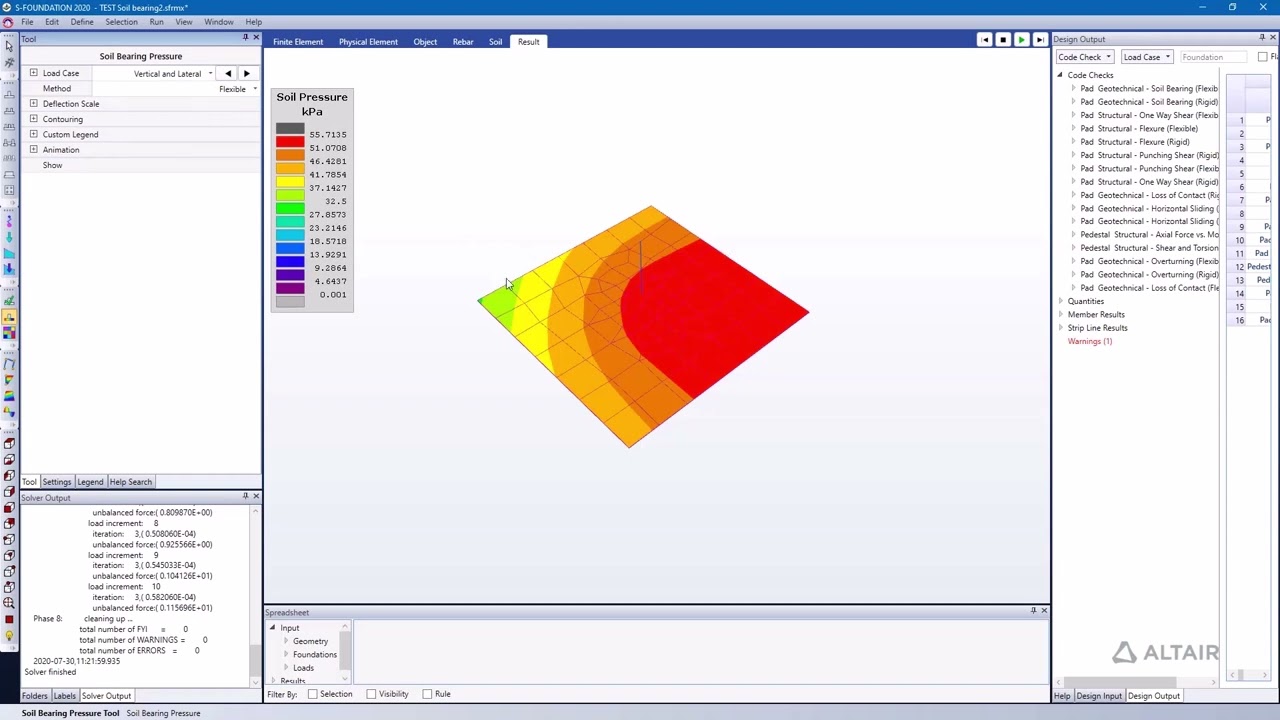1280x720 pixels.
Task: Open the Vertical and Lateral load case dropdown
Action: [210, 74]
